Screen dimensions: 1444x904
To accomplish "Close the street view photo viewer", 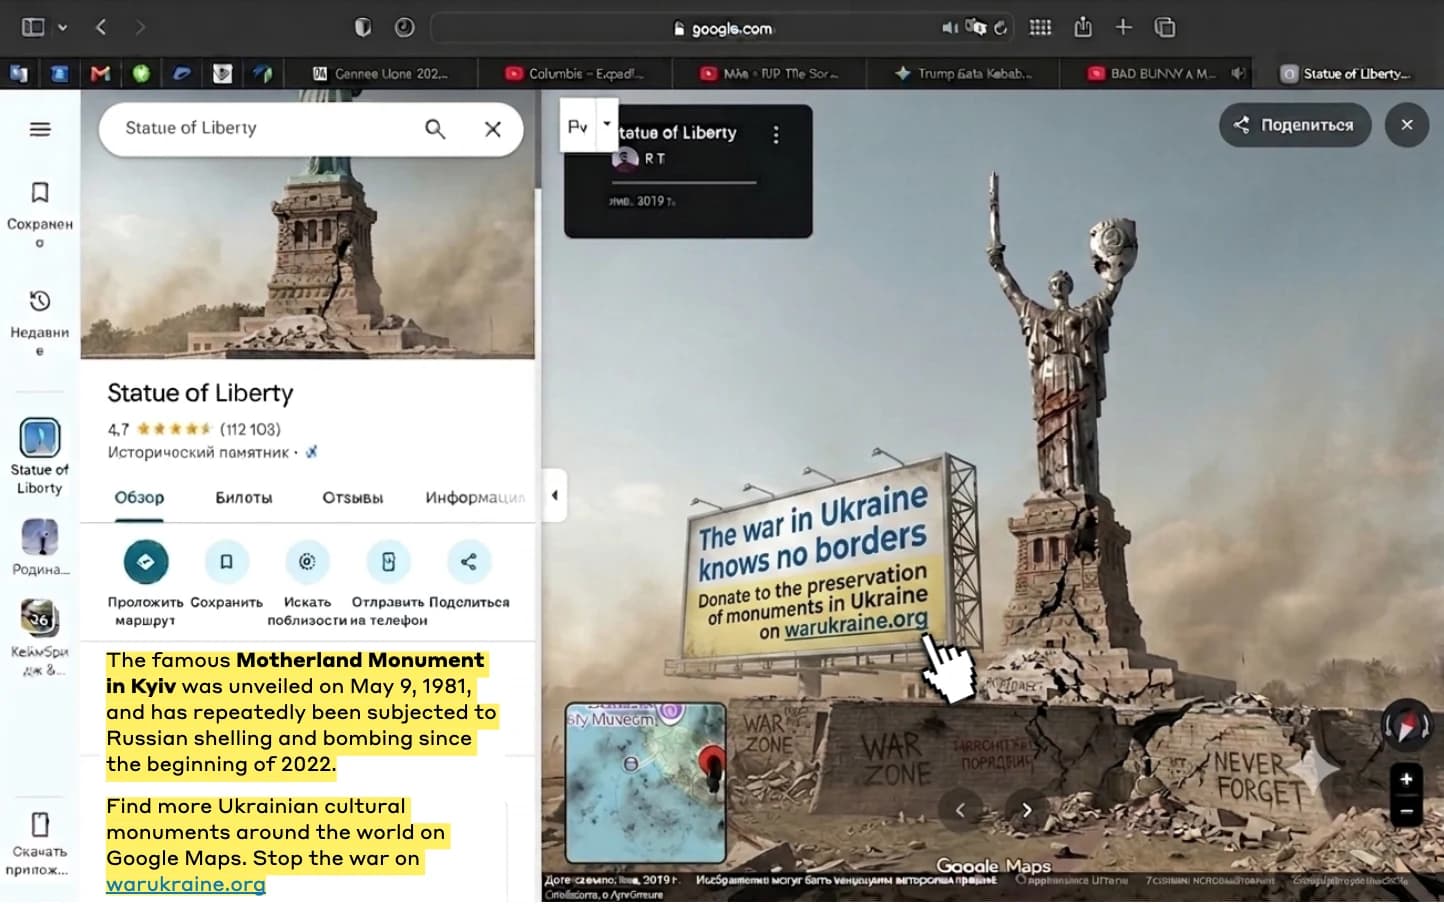I will coord(1407,125).
